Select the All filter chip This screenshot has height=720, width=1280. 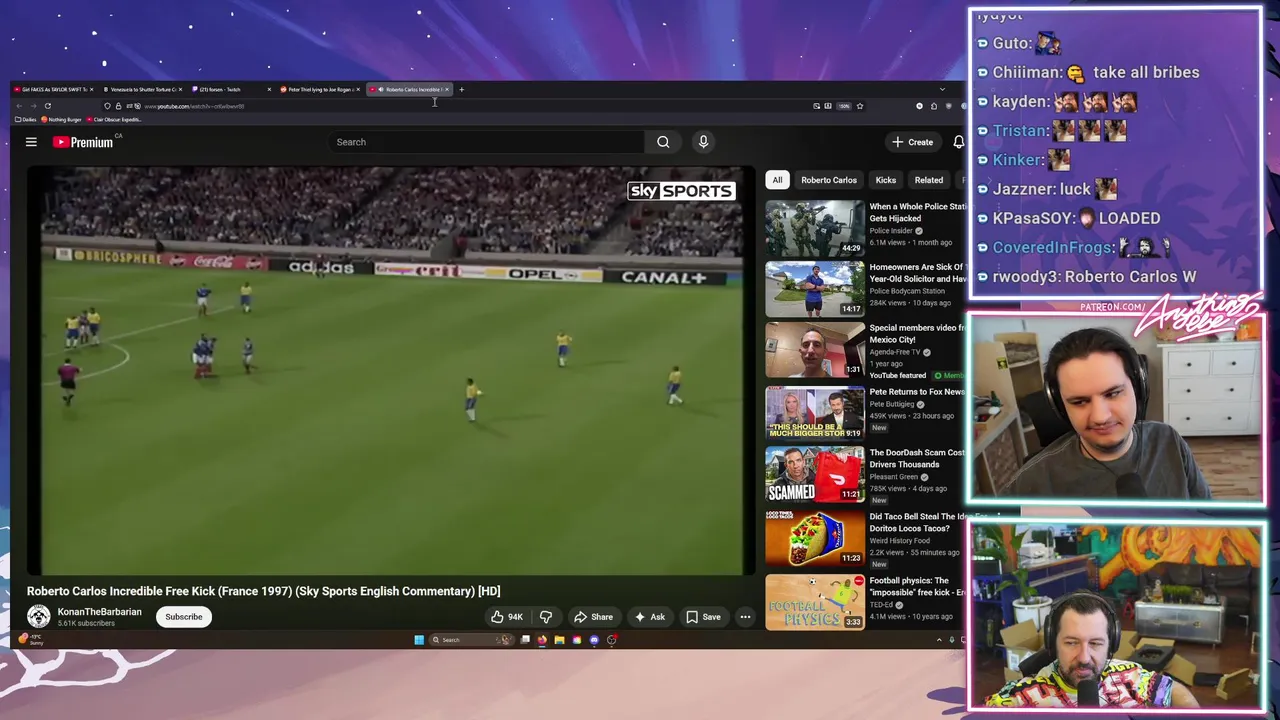click(x=777, y=180)
